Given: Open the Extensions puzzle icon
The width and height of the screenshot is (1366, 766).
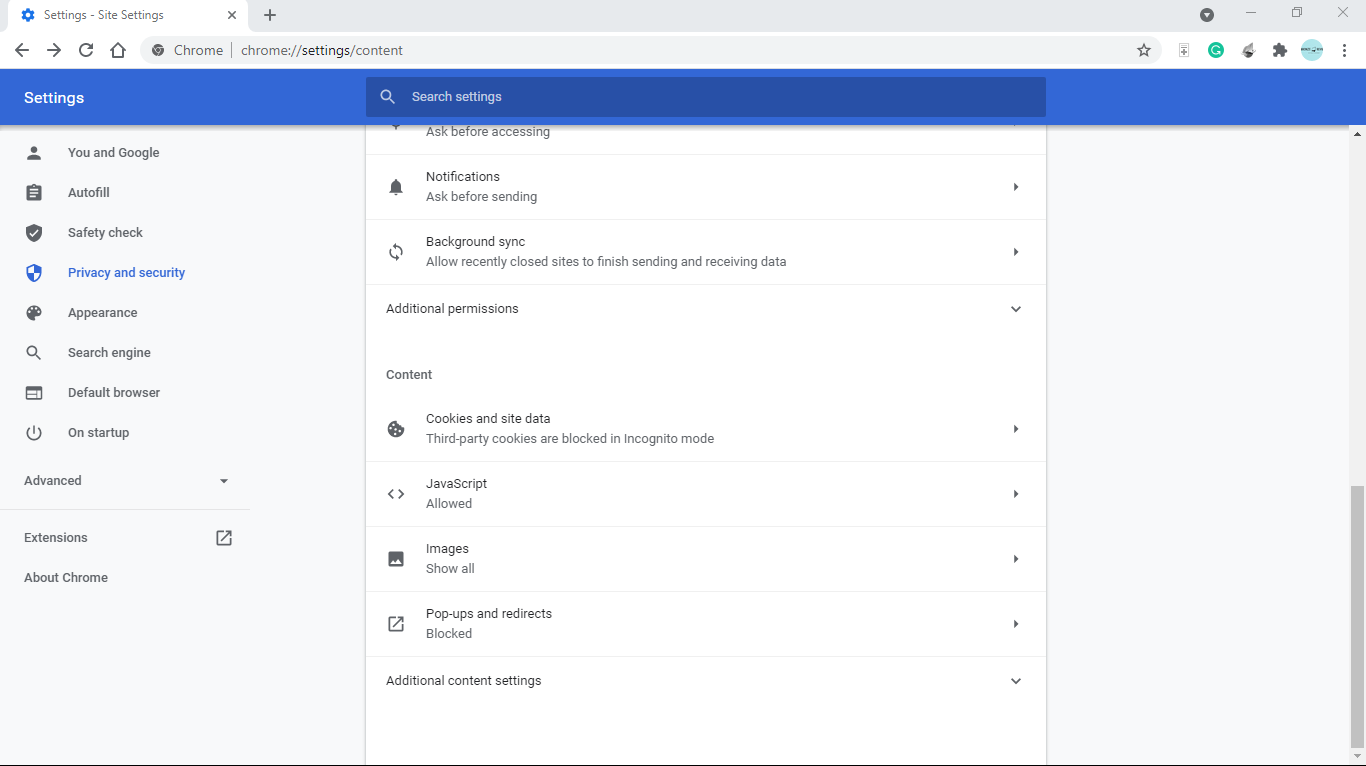Looking at the screenshot, I should pos(1279,50).
